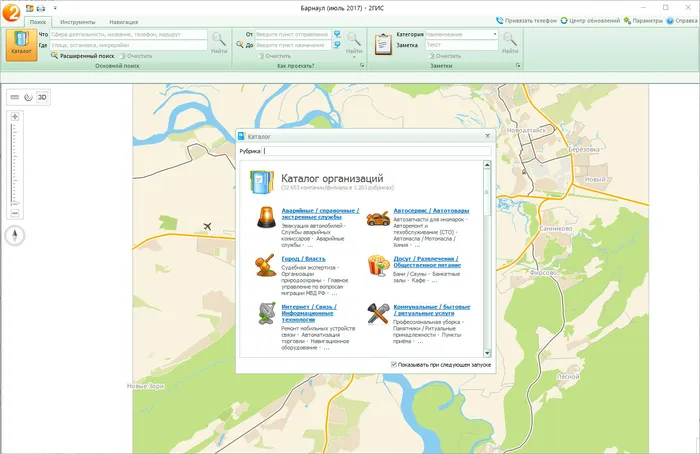Close the Каталог dialog window
Viewport: 700px width, 454px height.
click(488, 136)
